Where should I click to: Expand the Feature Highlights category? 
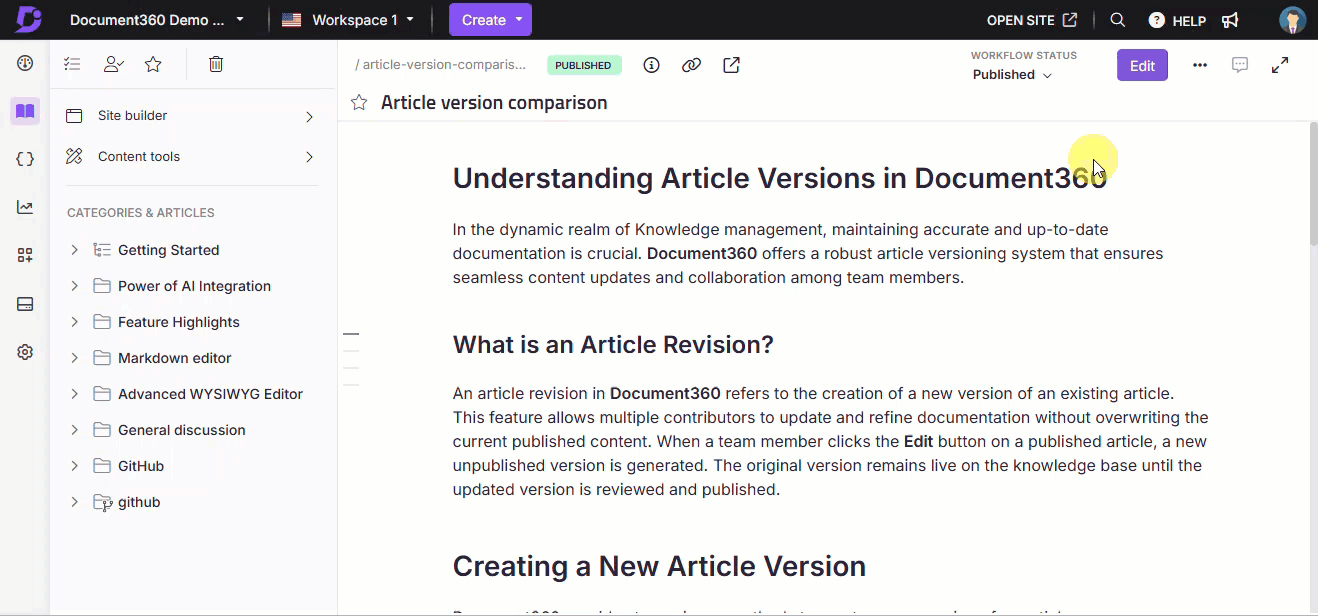point(74,322)
